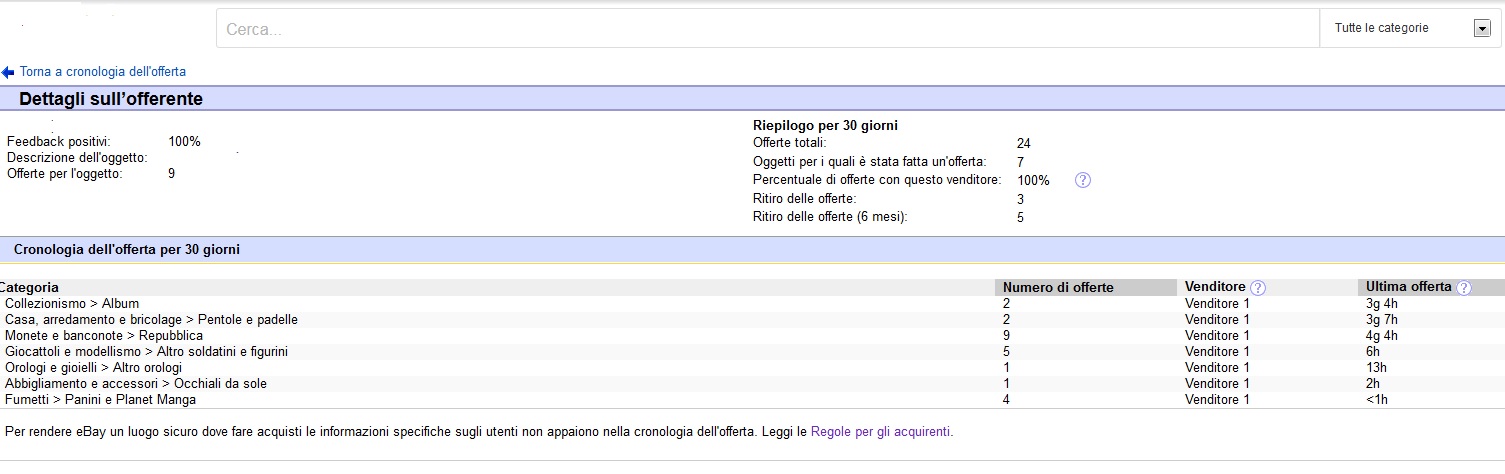Open the help icon next to Venditore header
This screenshot has width=1505, height=474.
coord(1258,288)
